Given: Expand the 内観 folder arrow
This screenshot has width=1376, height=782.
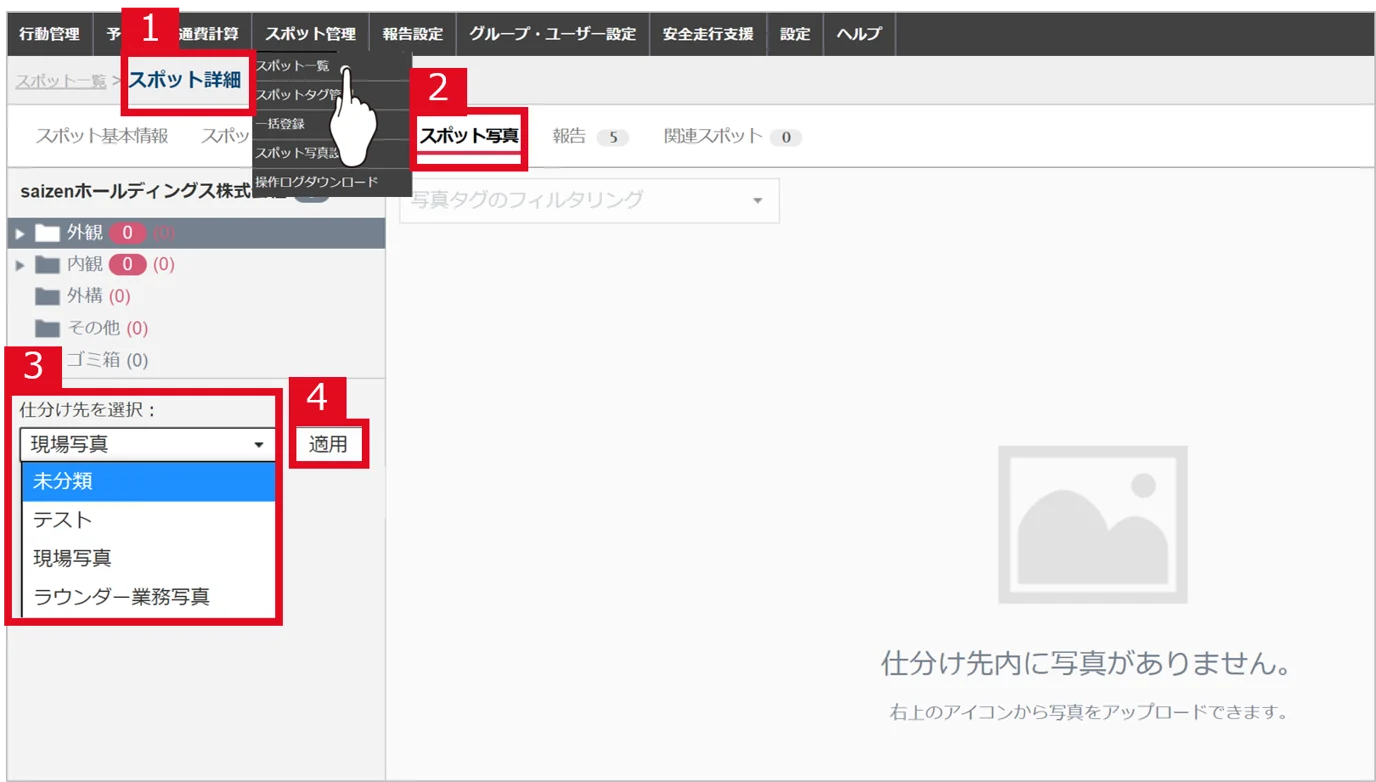Looking at the screenshot, I should pos(20,265).
